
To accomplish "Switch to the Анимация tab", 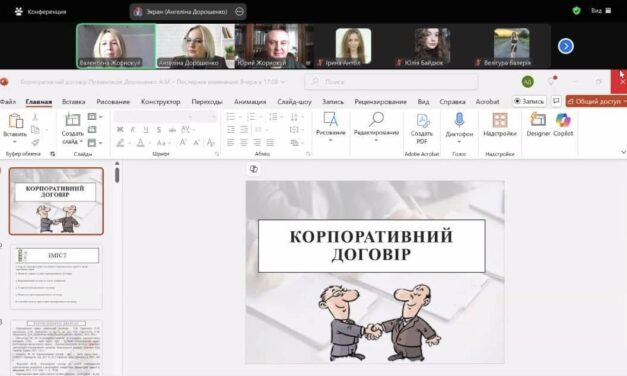I will tap(250, 102).
